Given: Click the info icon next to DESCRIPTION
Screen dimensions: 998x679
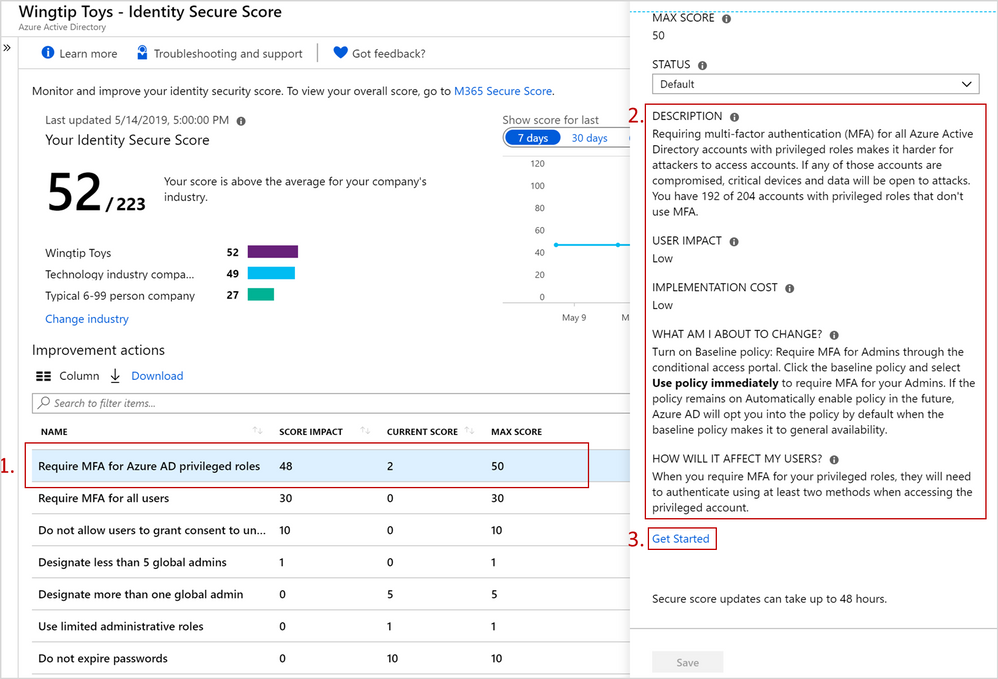Looking at the screenshot, I should (734, 117).
